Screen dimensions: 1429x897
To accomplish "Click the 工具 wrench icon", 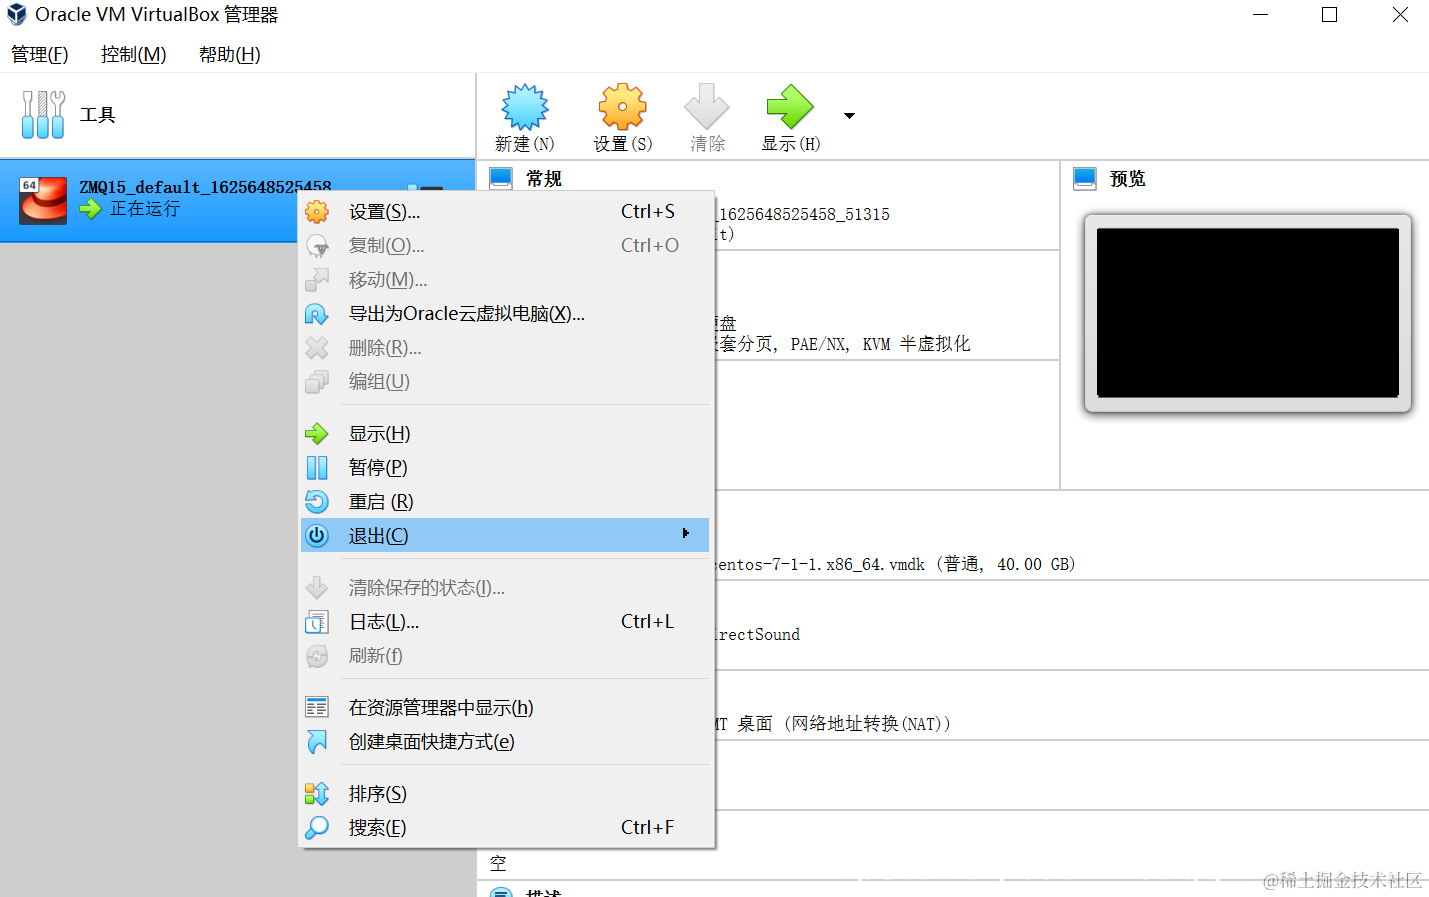I will (43, 114).
